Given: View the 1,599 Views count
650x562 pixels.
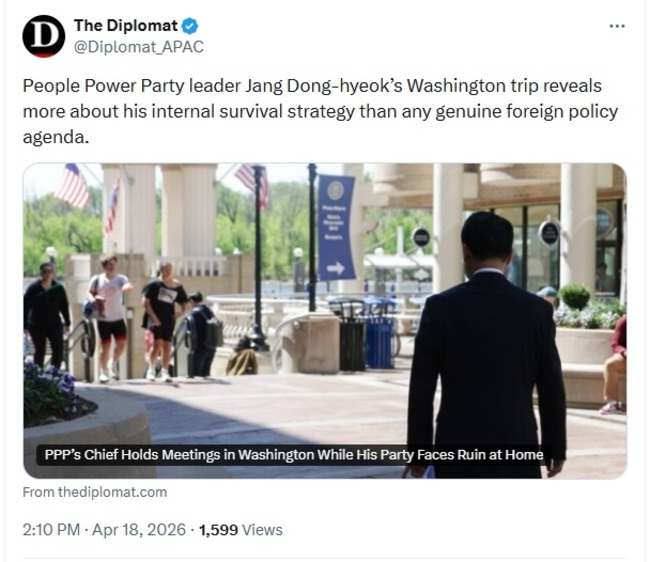Looking at the screenshot, I should [x=241, y=529].
